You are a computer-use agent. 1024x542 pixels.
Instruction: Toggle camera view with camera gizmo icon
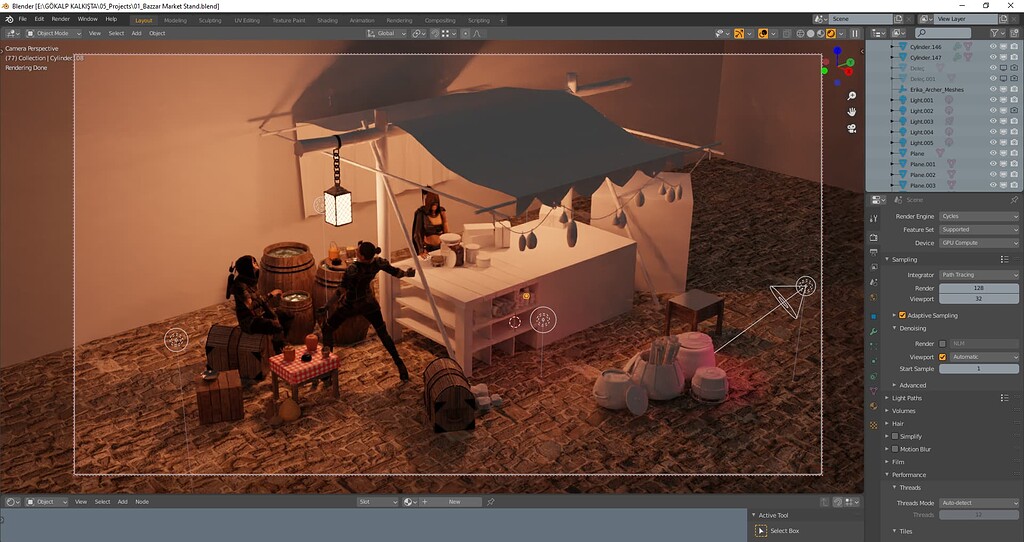click(x=852, y=129)
